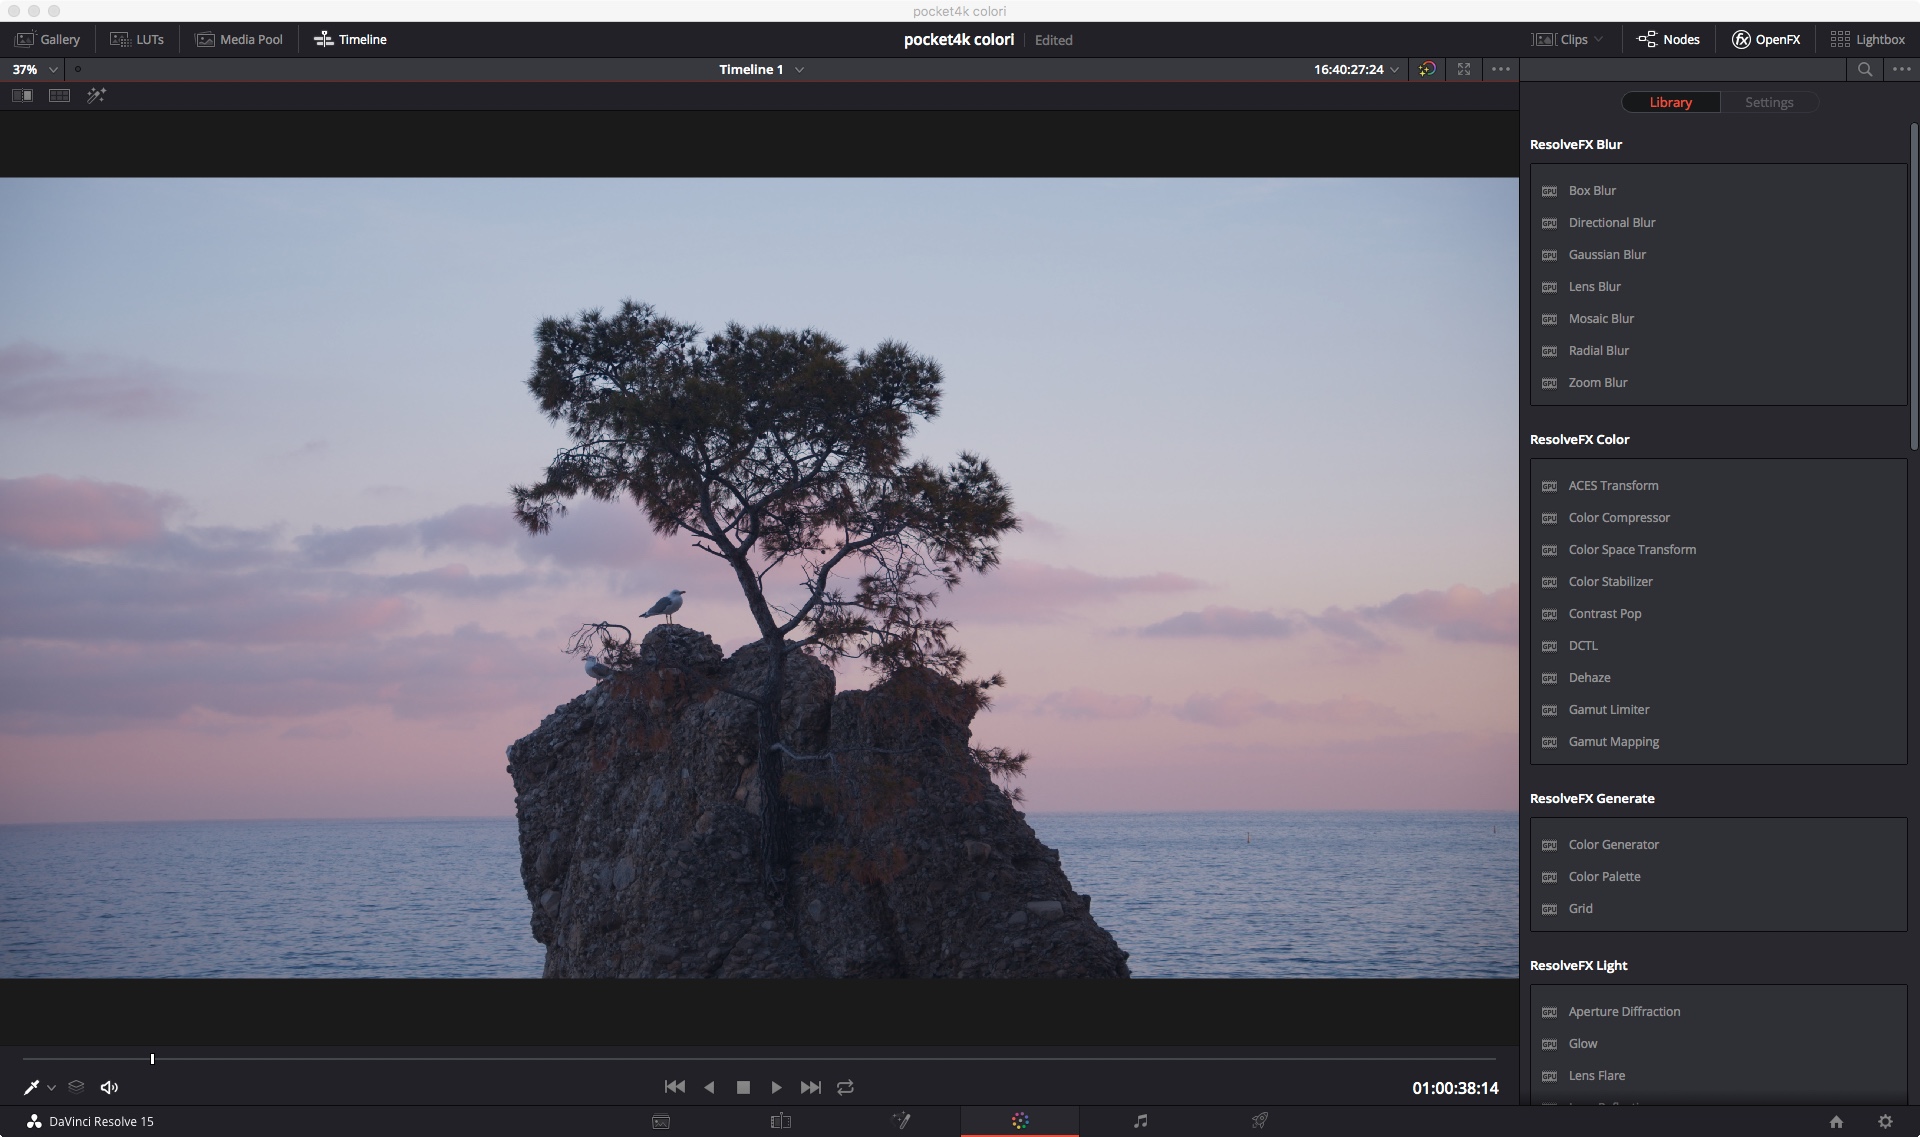The image size is (1920, 1137).
Task: Open OpenFX panel three-dot options
Action: pyautogui.click(x=1902, y=69)
